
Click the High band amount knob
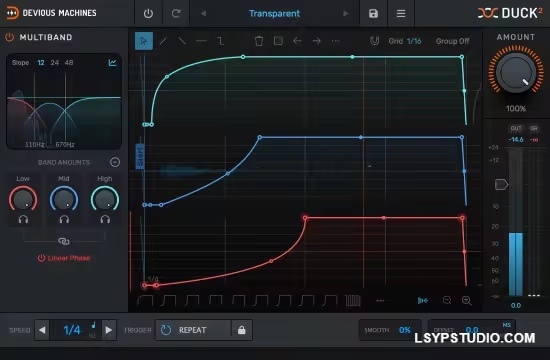(x=105, y=199)
